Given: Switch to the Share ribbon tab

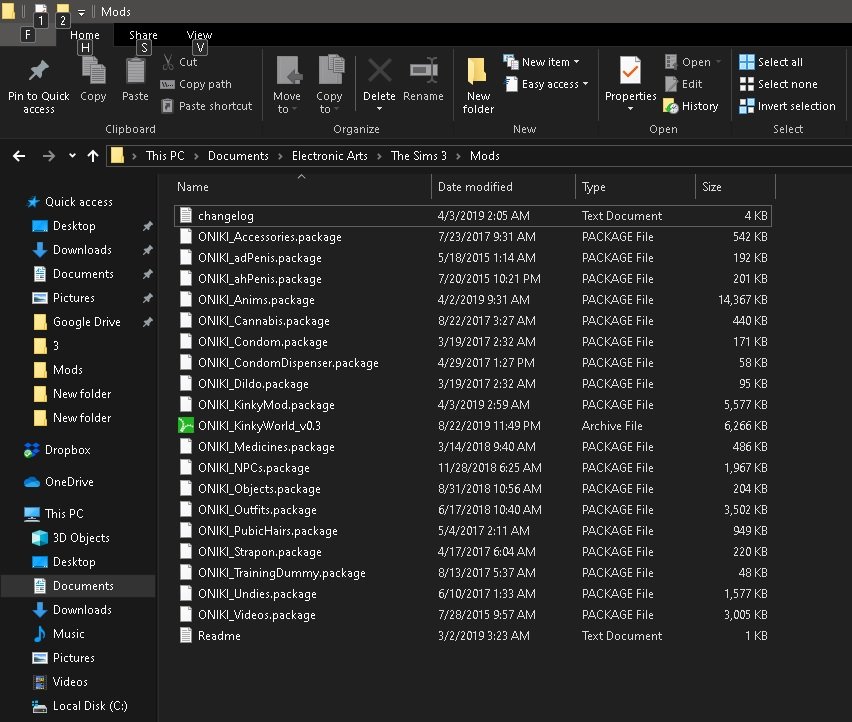Looking at the screenshot, I should [143, 35].
